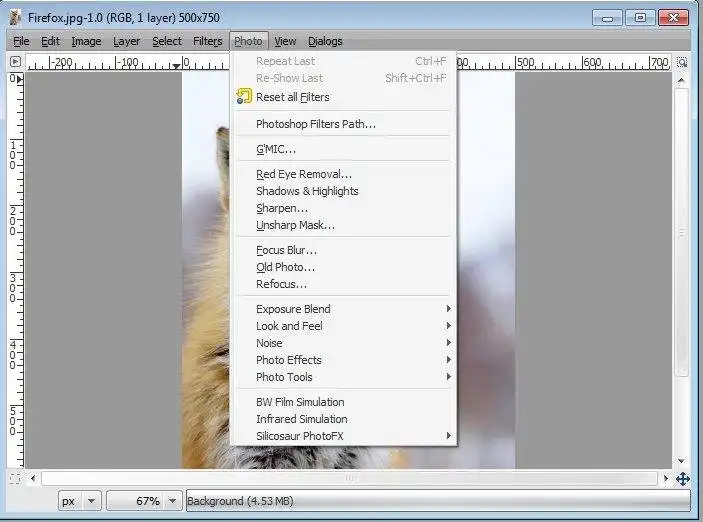Click the image menu arrow at ruler corner
Screen dimensions: 703x522
pos(15,61)
